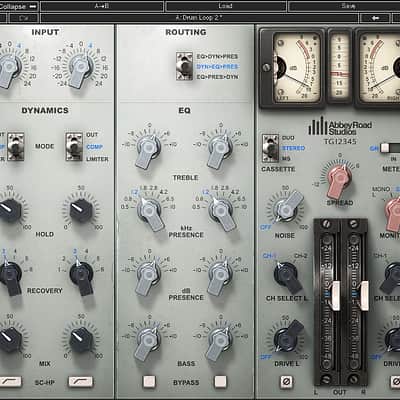Screen dimensions: 400x400
Task: Select EQ>DYN>PRES routing option
Action: 217,57
